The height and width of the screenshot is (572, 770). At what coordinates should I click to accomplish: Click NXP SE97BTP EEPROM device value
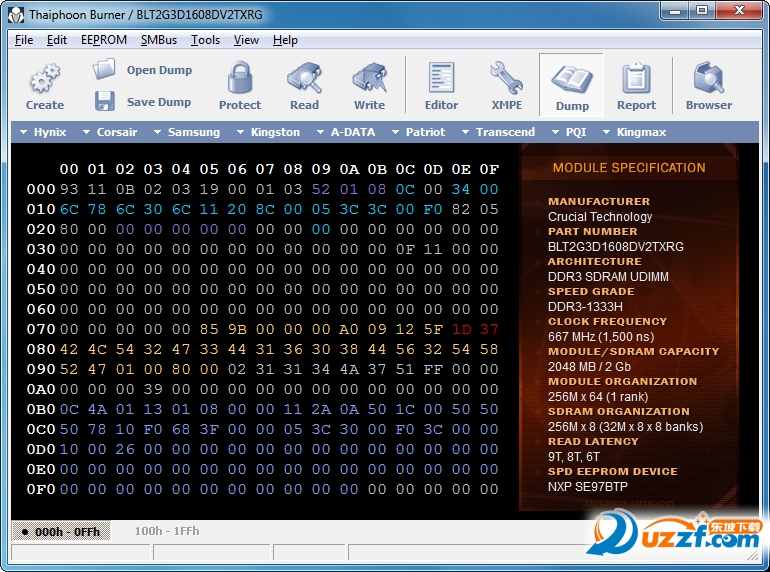point(587,487)
